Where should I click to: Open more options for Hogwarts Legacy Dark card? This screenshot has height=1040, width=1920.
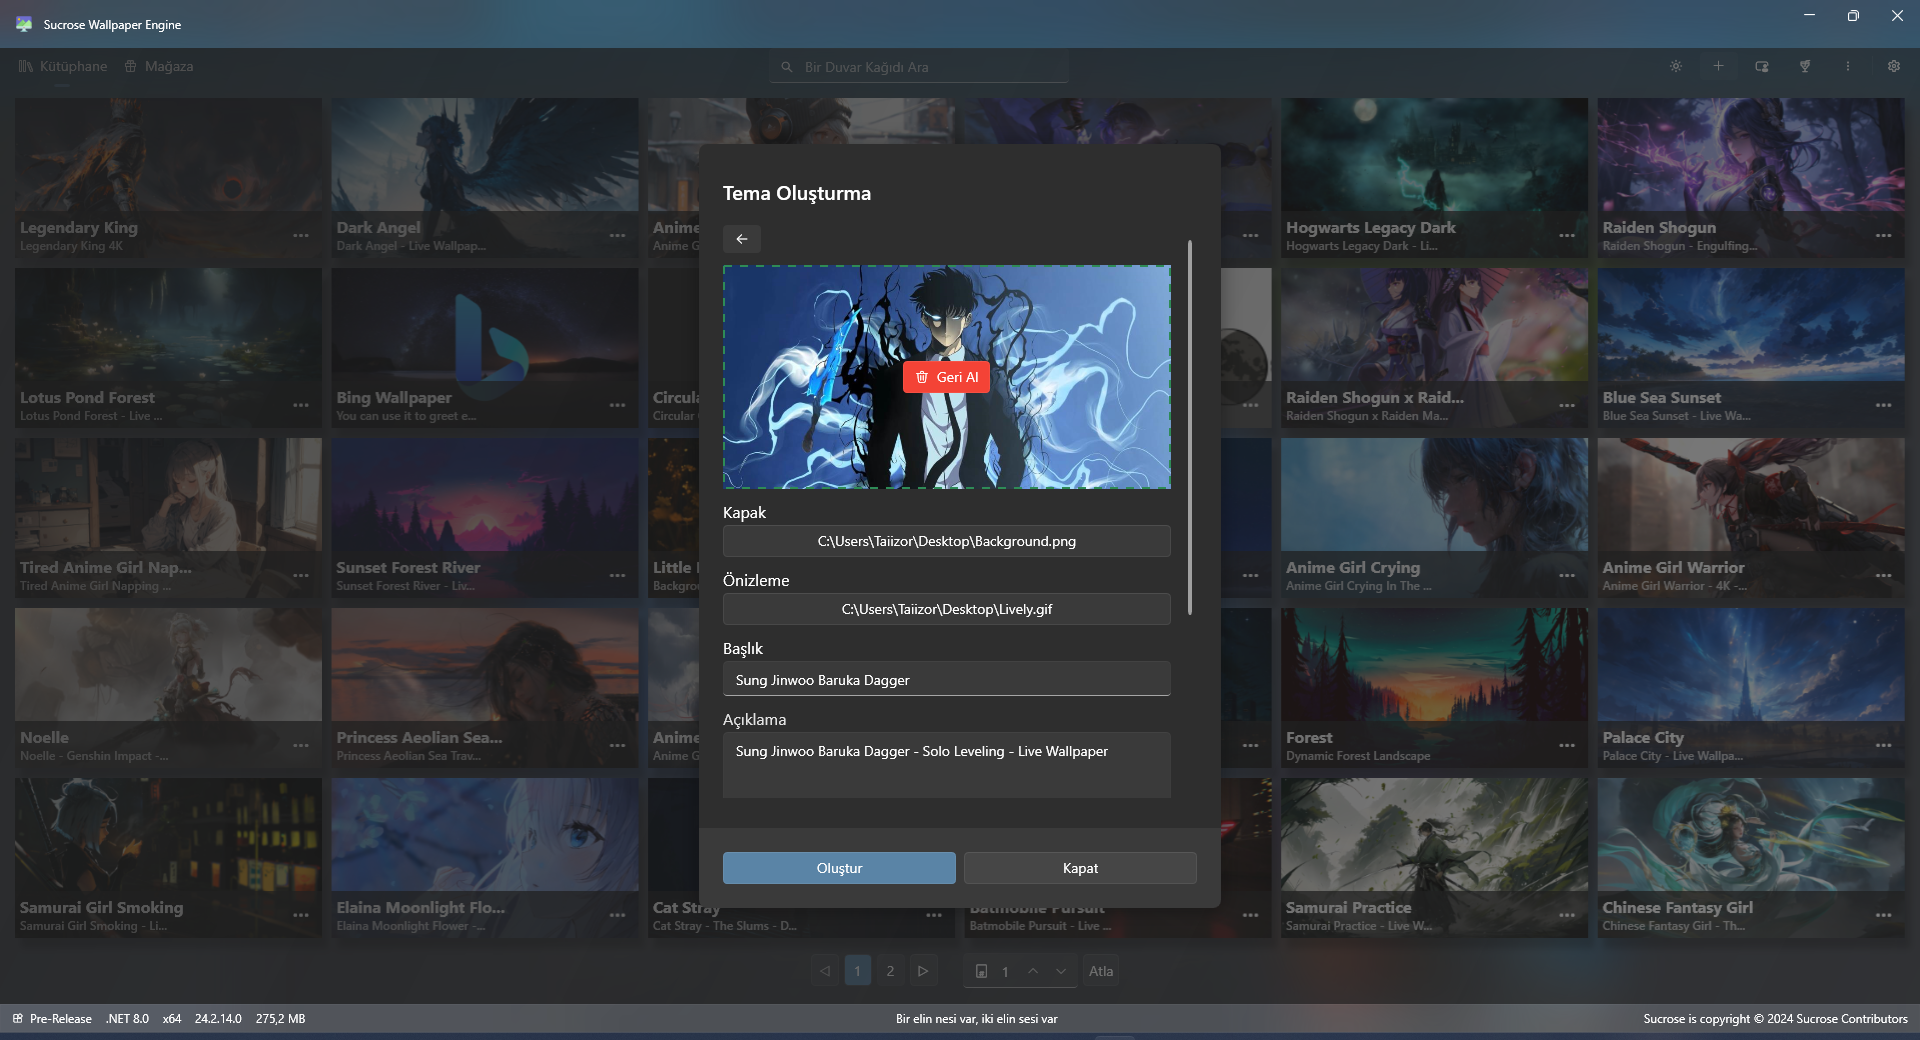tap(1567, 236)
